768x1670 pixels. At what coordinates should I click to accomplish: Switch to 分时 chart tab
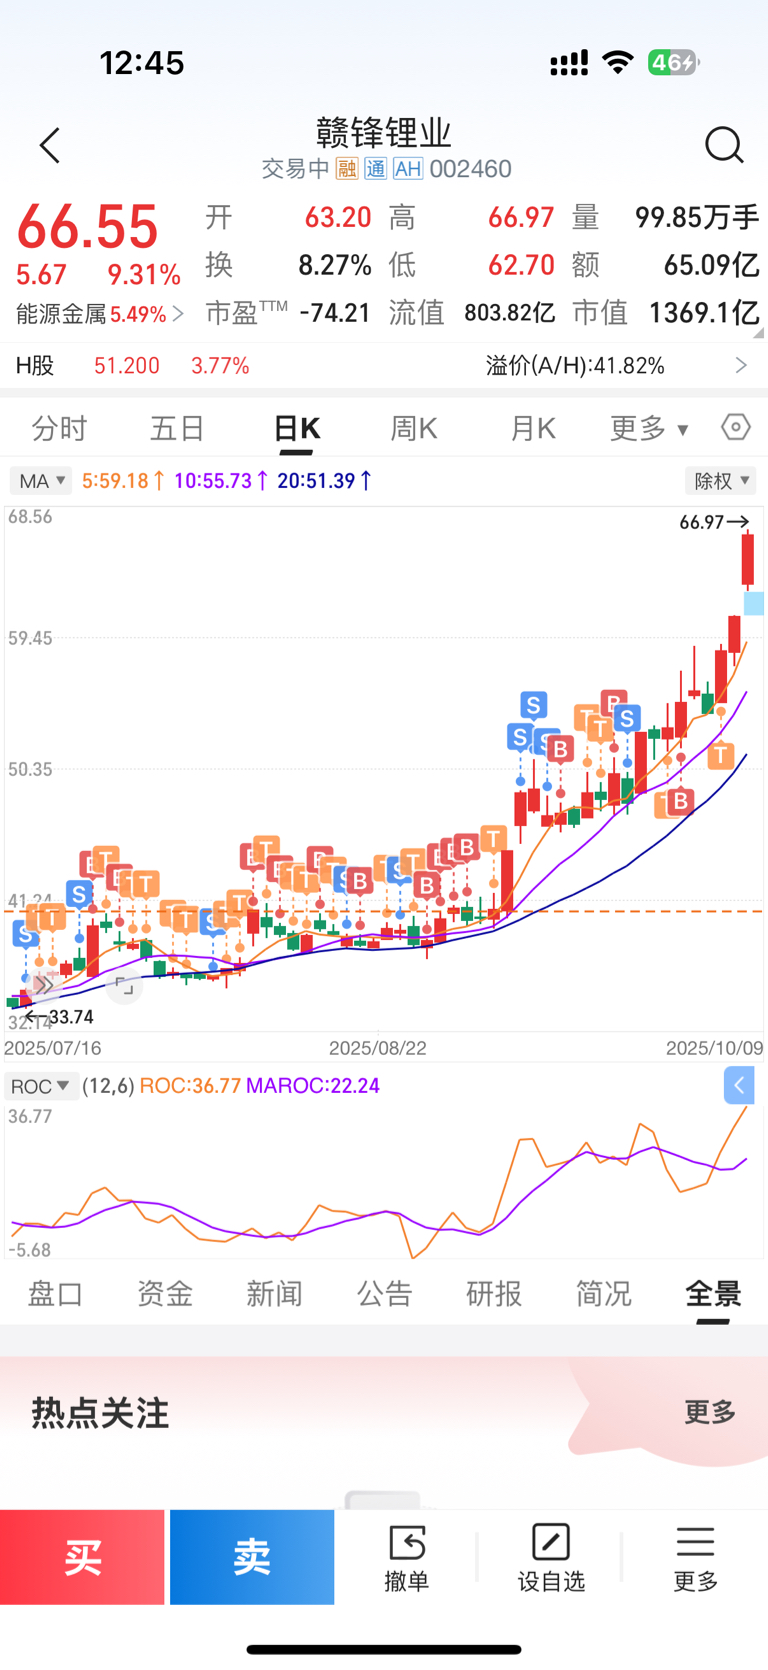pos(60,429)
